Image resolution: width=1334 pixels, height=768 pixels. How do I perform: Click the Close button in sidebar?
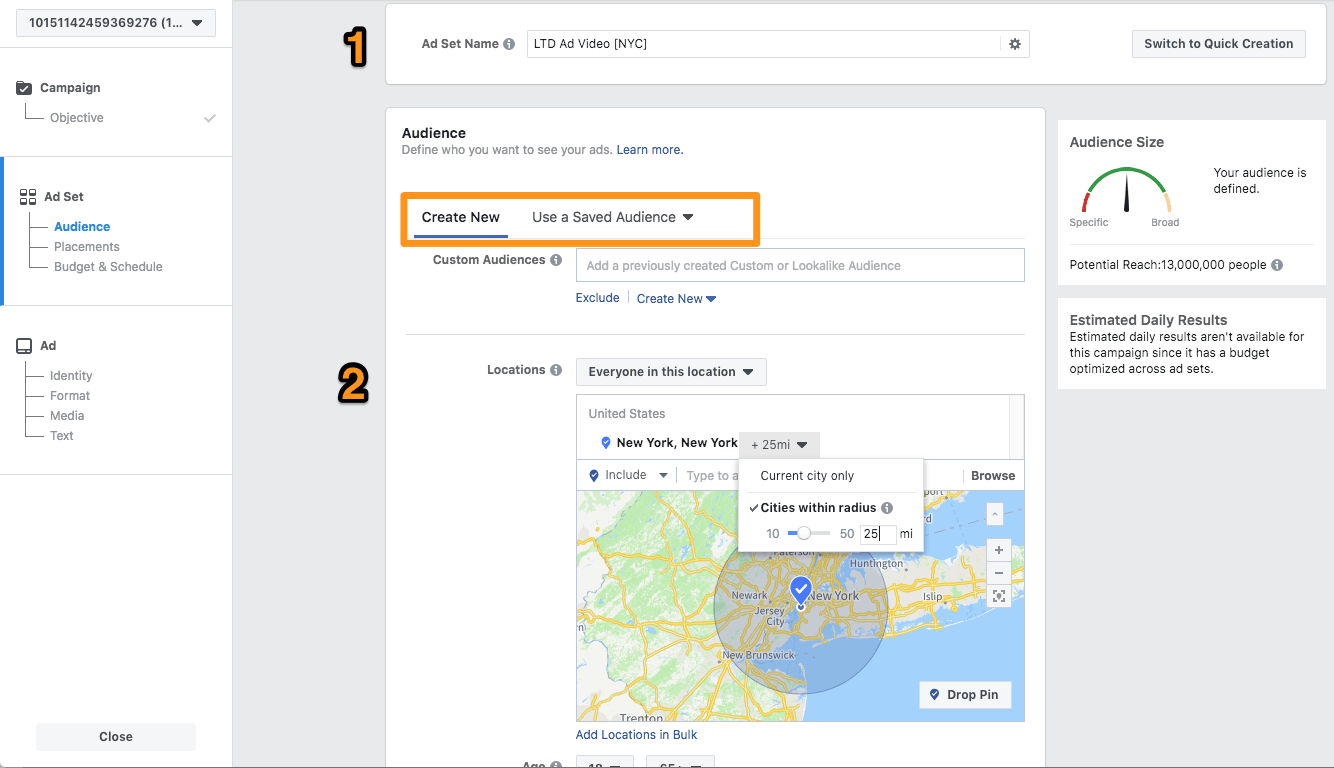tap(116, 737)
